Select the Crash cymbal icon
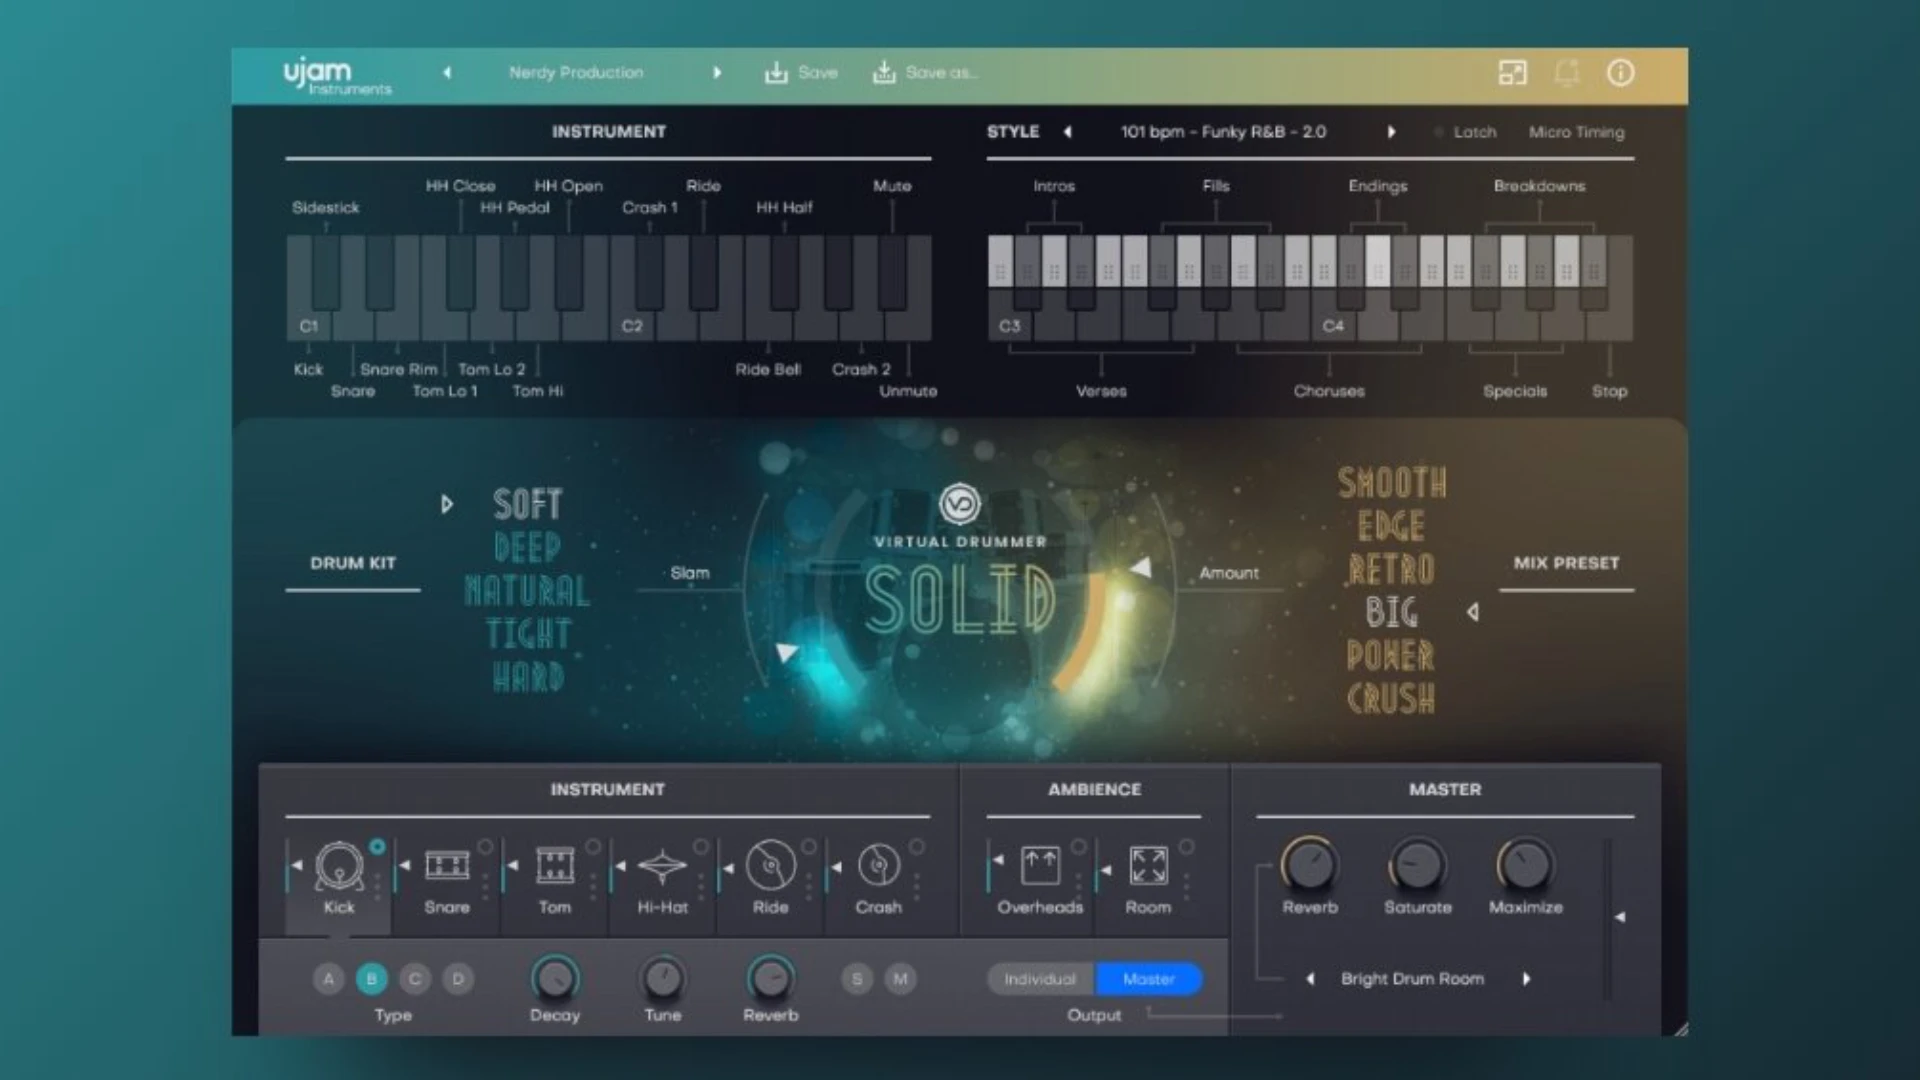The image size is (1920, 1080). point(879,866)
